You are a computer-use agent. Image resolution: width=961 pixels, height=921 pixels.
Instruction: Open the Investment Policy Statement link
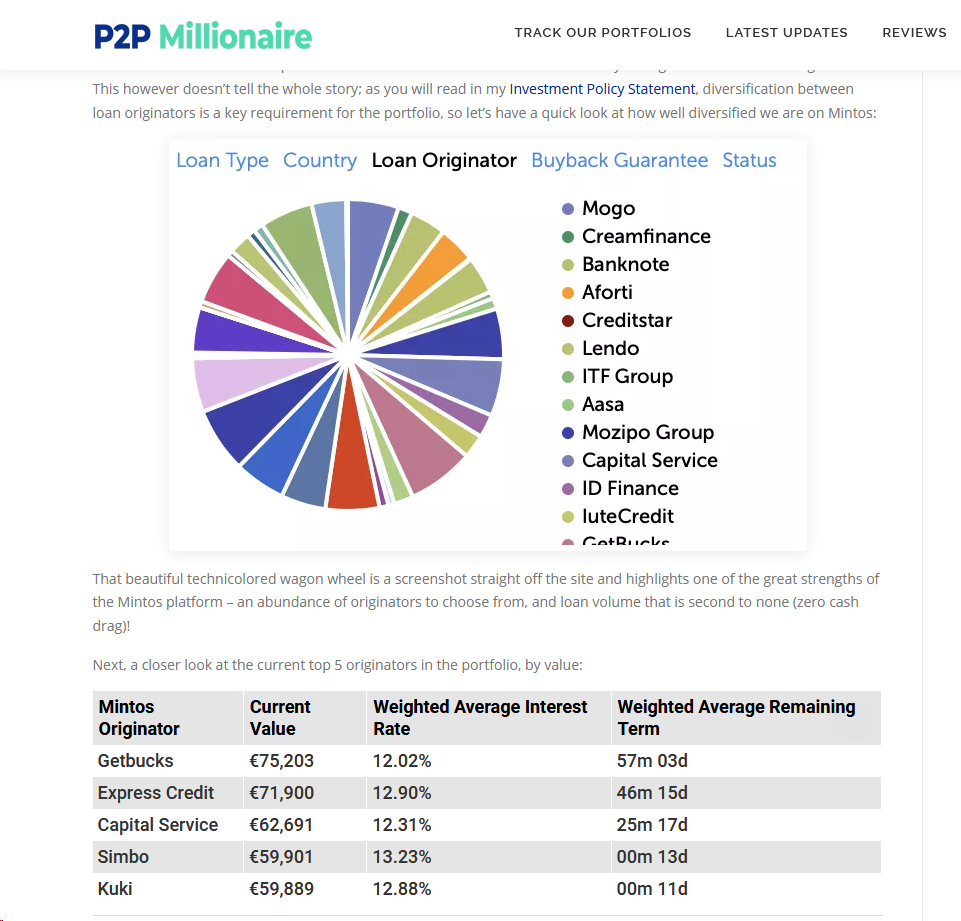(x=602, y=89)
